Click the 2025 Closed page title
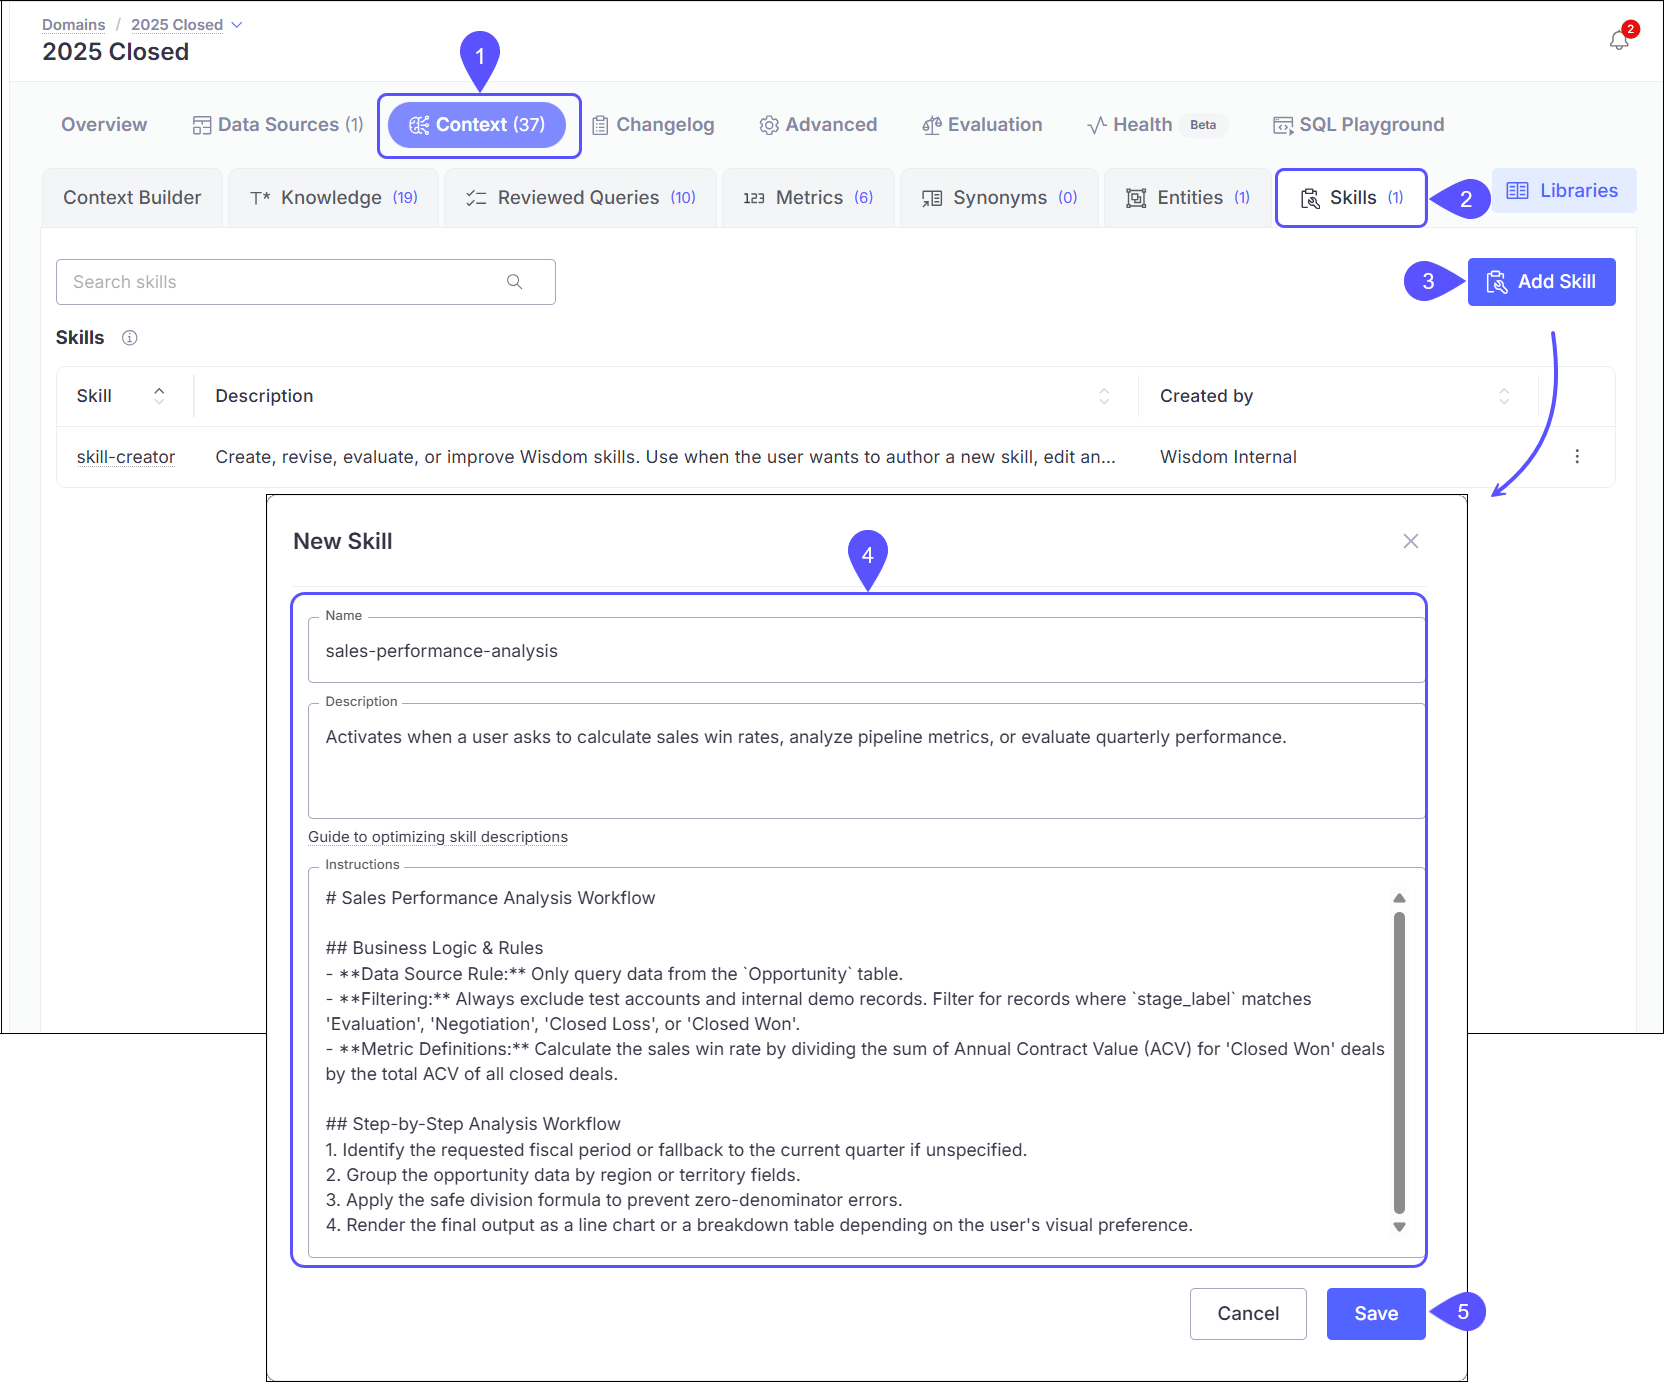This screenshot has width=1672, height=1387. pos(116,52)
